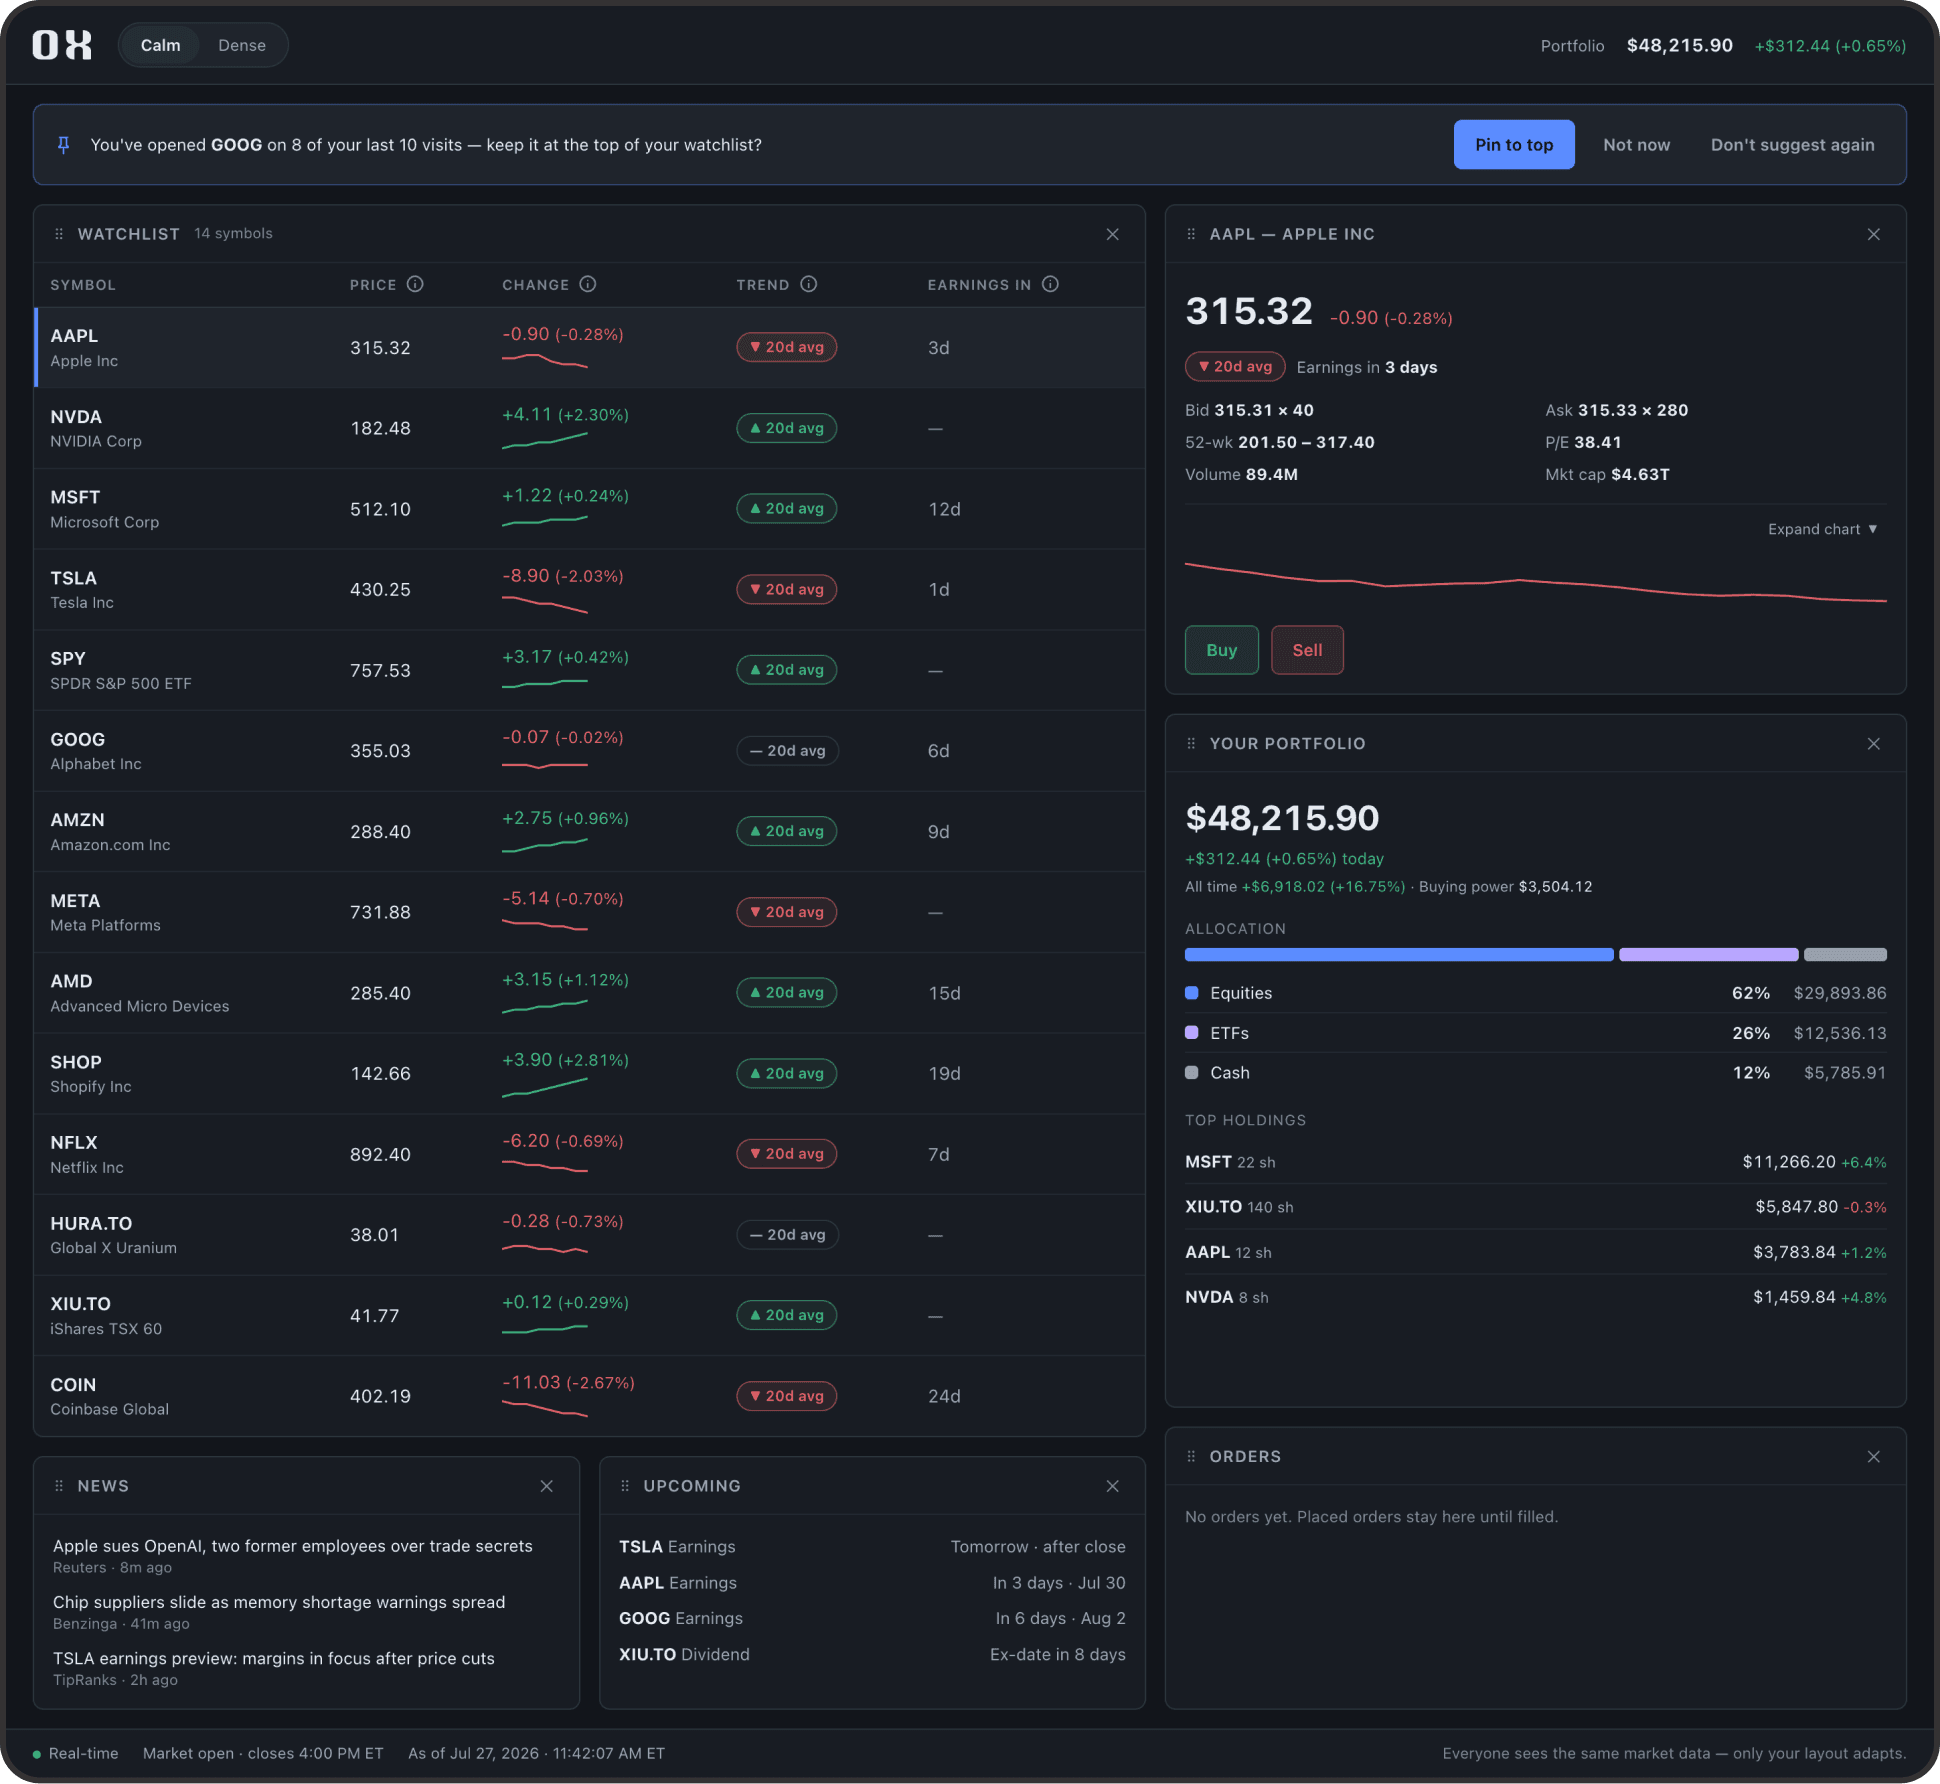This screenshot has width=1940, height=1784.
Task: Click the OX logo icon
Action: tap(62, 45)
